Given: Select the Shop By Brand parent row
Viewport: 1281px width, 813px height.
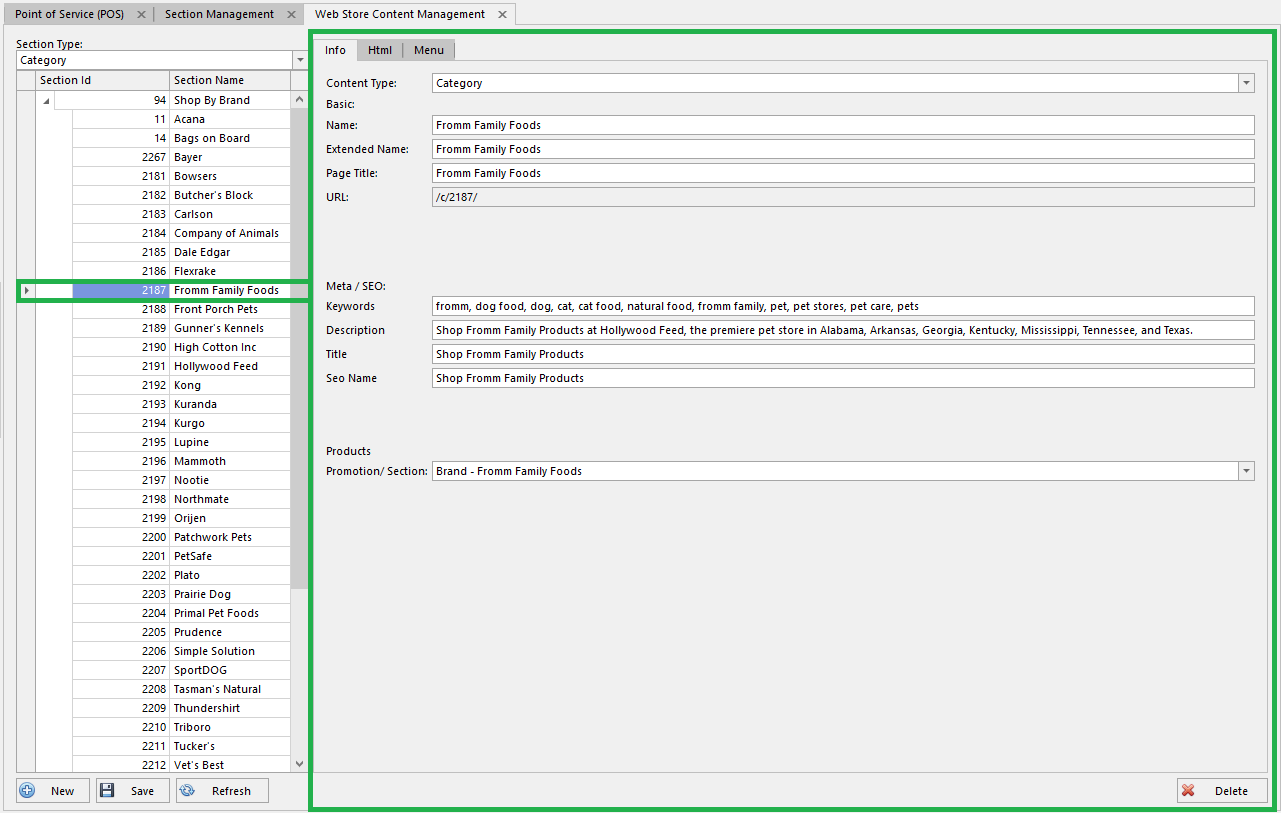Looking at the screenshot, I should pyautogui.click(x=172, y=100).
